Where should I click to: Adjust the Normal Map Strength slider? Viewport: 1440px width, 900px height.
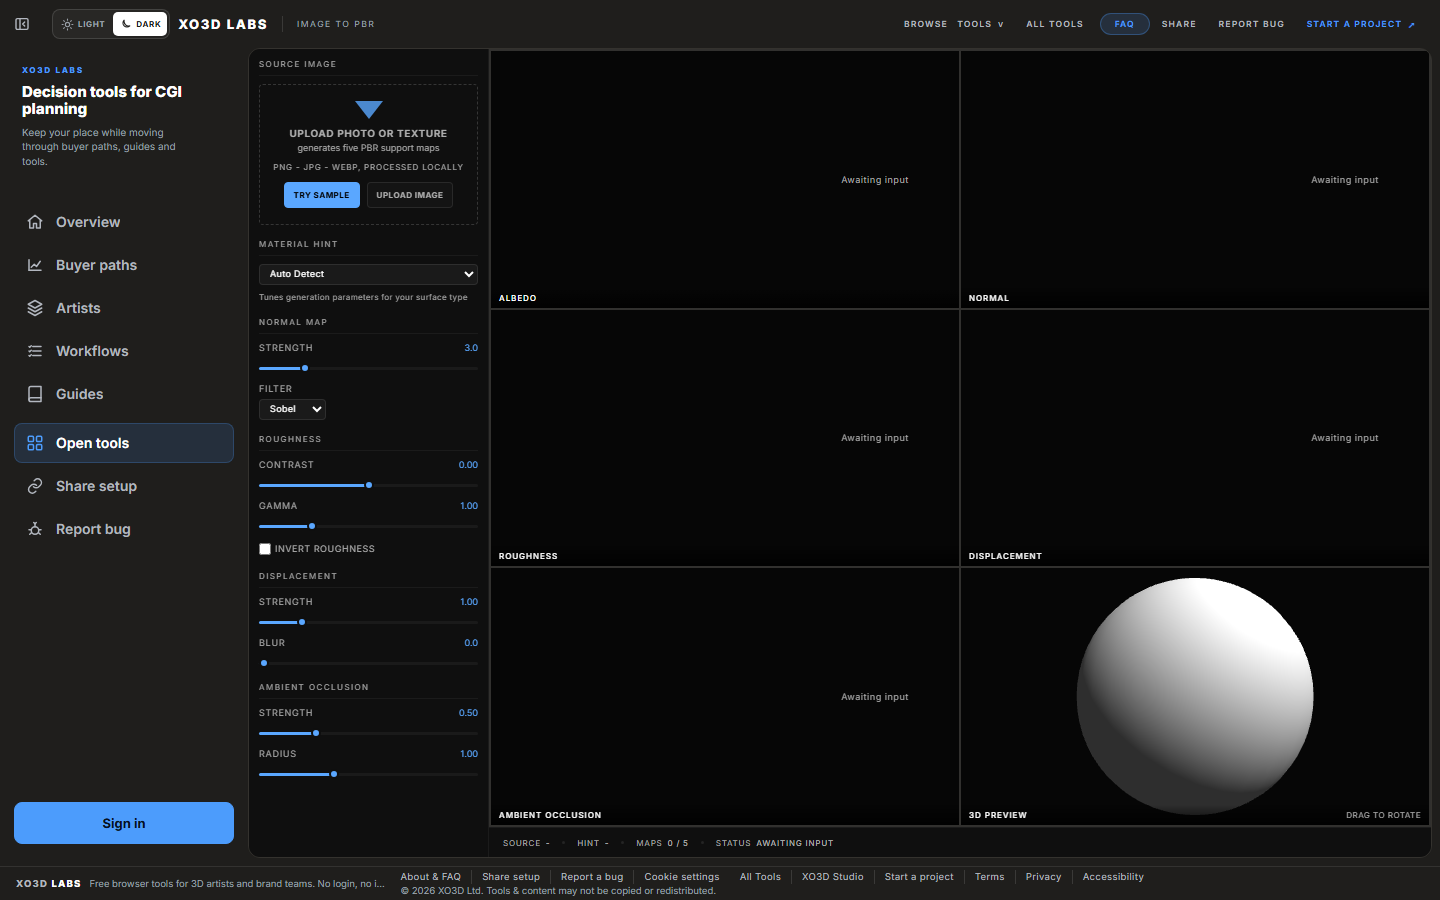click(x=368, y=368)
